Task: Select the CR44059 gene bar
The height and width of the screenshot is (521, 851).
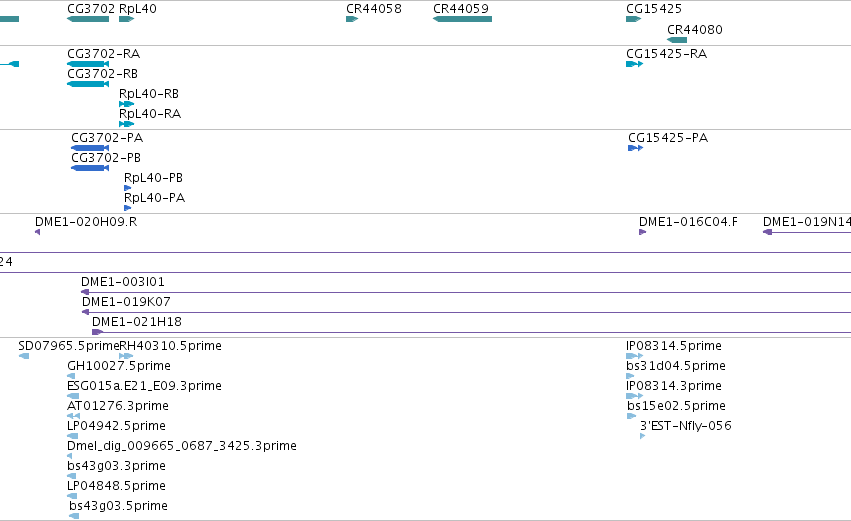Action: point(462,19)
